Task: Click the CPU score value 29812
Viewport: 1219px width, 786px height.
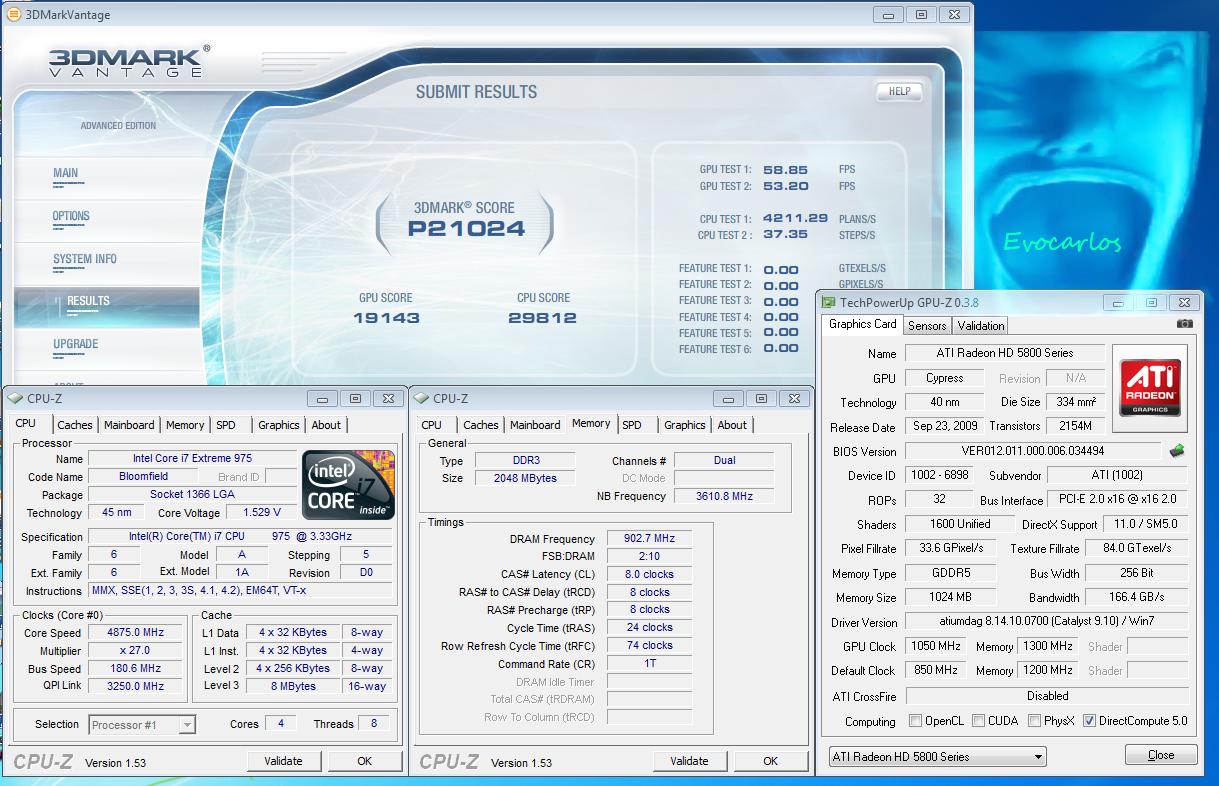Action: (x=543, y=318)
